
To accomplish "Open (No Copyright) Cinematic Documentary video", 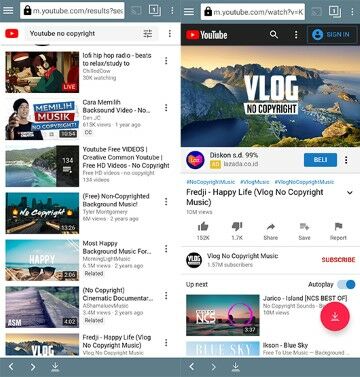I will [80, 307].
